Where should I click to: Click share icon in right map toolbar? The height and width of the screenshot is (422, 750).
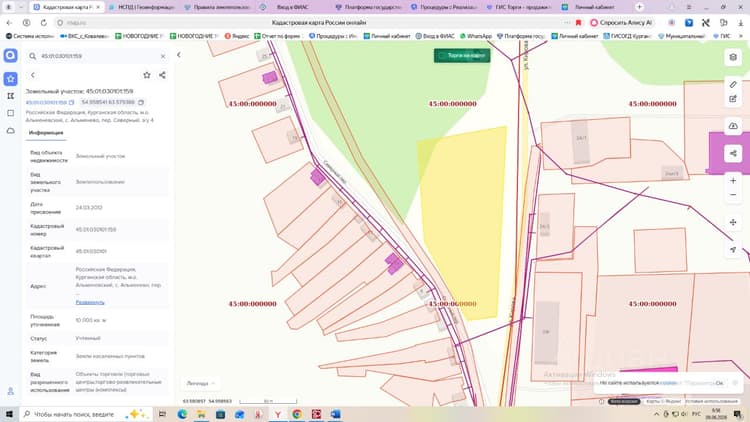(x=733, y=154)
